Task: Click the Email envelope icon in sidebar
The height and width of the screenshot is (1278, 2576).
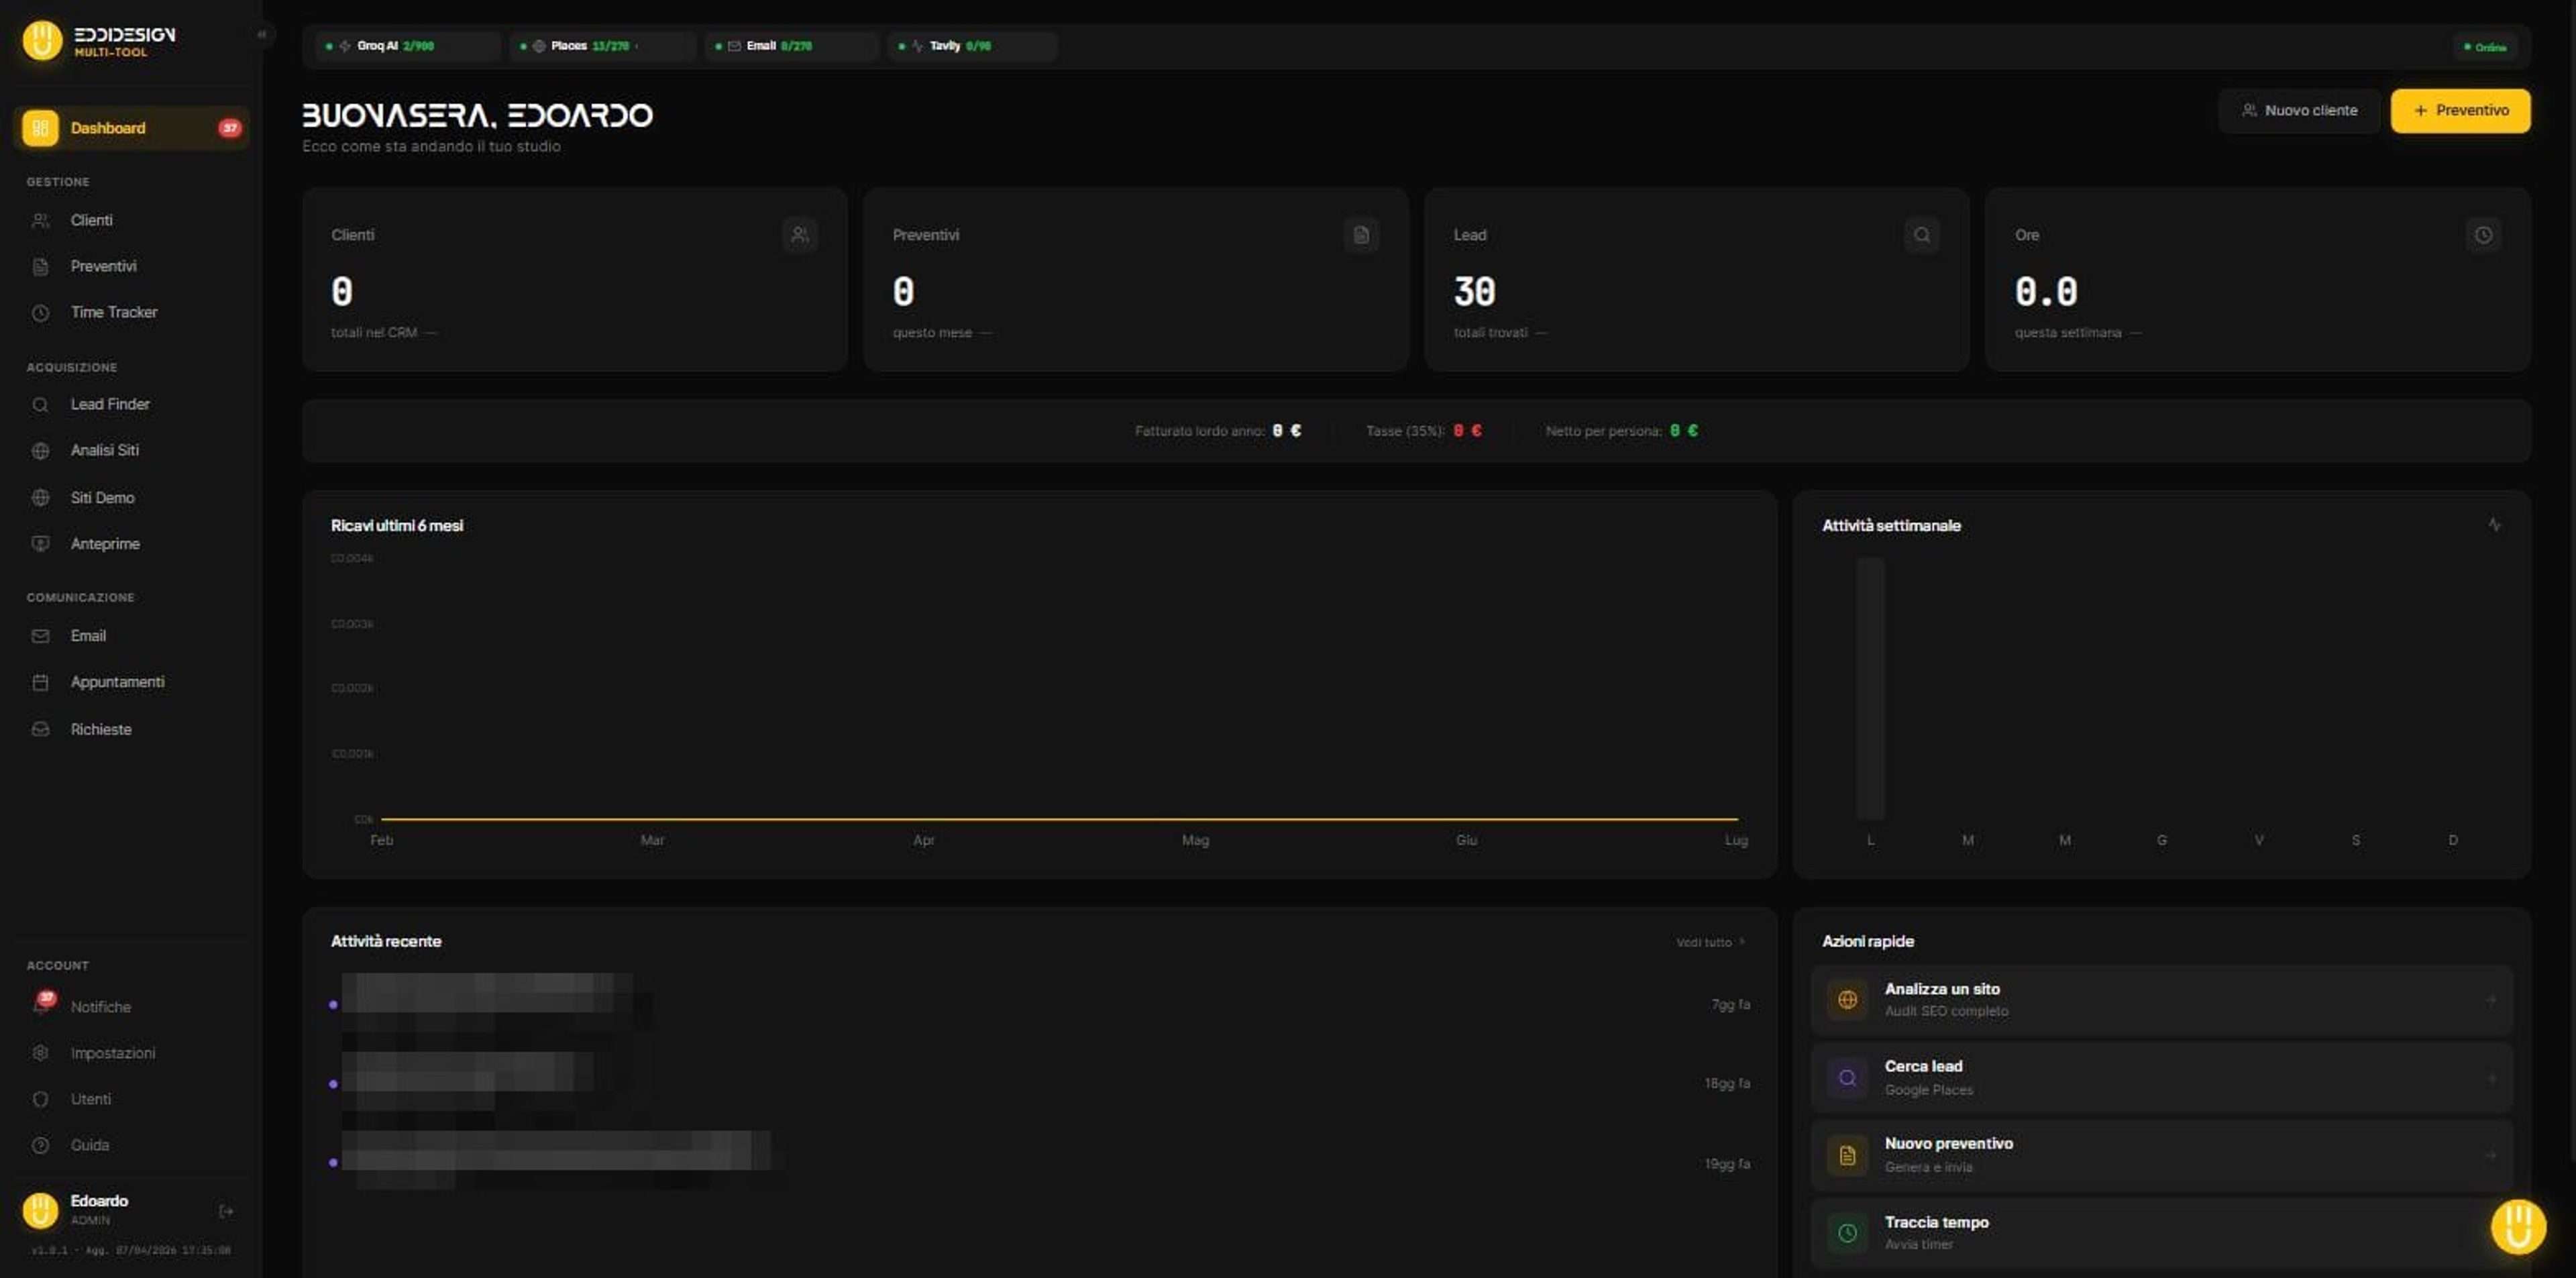Action: point(40,636)
